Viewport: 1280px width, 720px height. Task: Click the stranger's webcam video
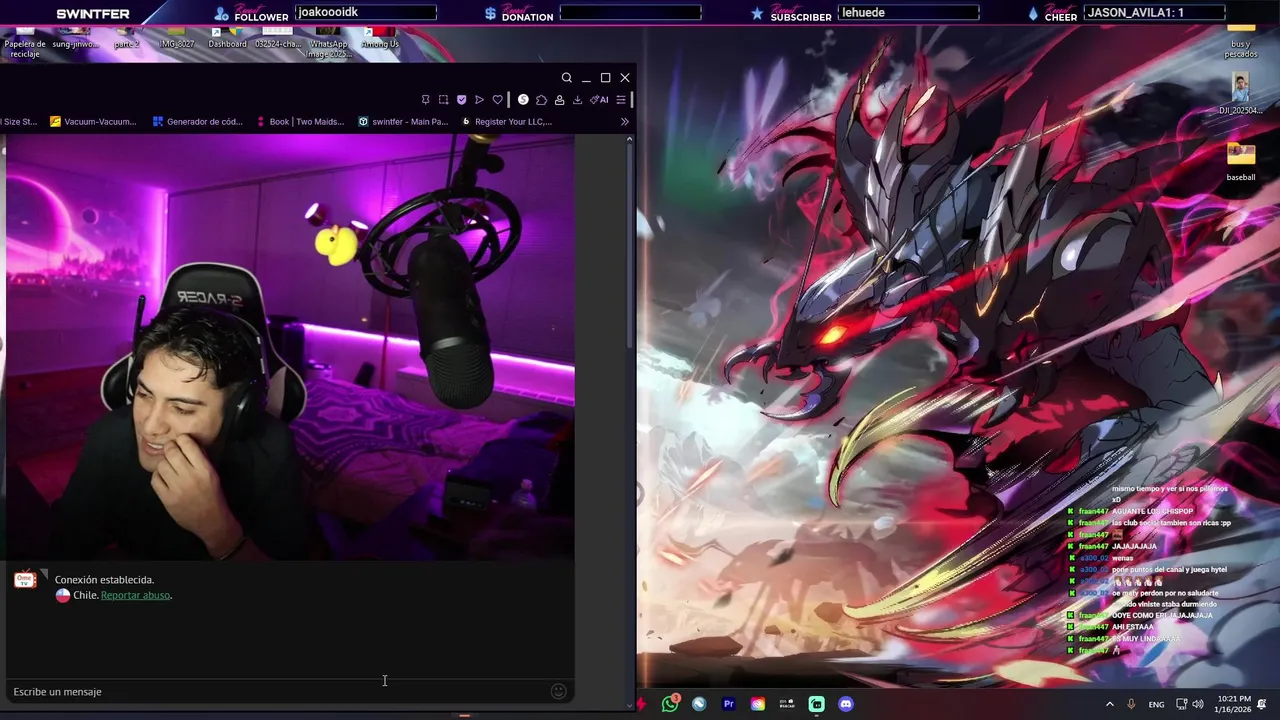[288, 347]
